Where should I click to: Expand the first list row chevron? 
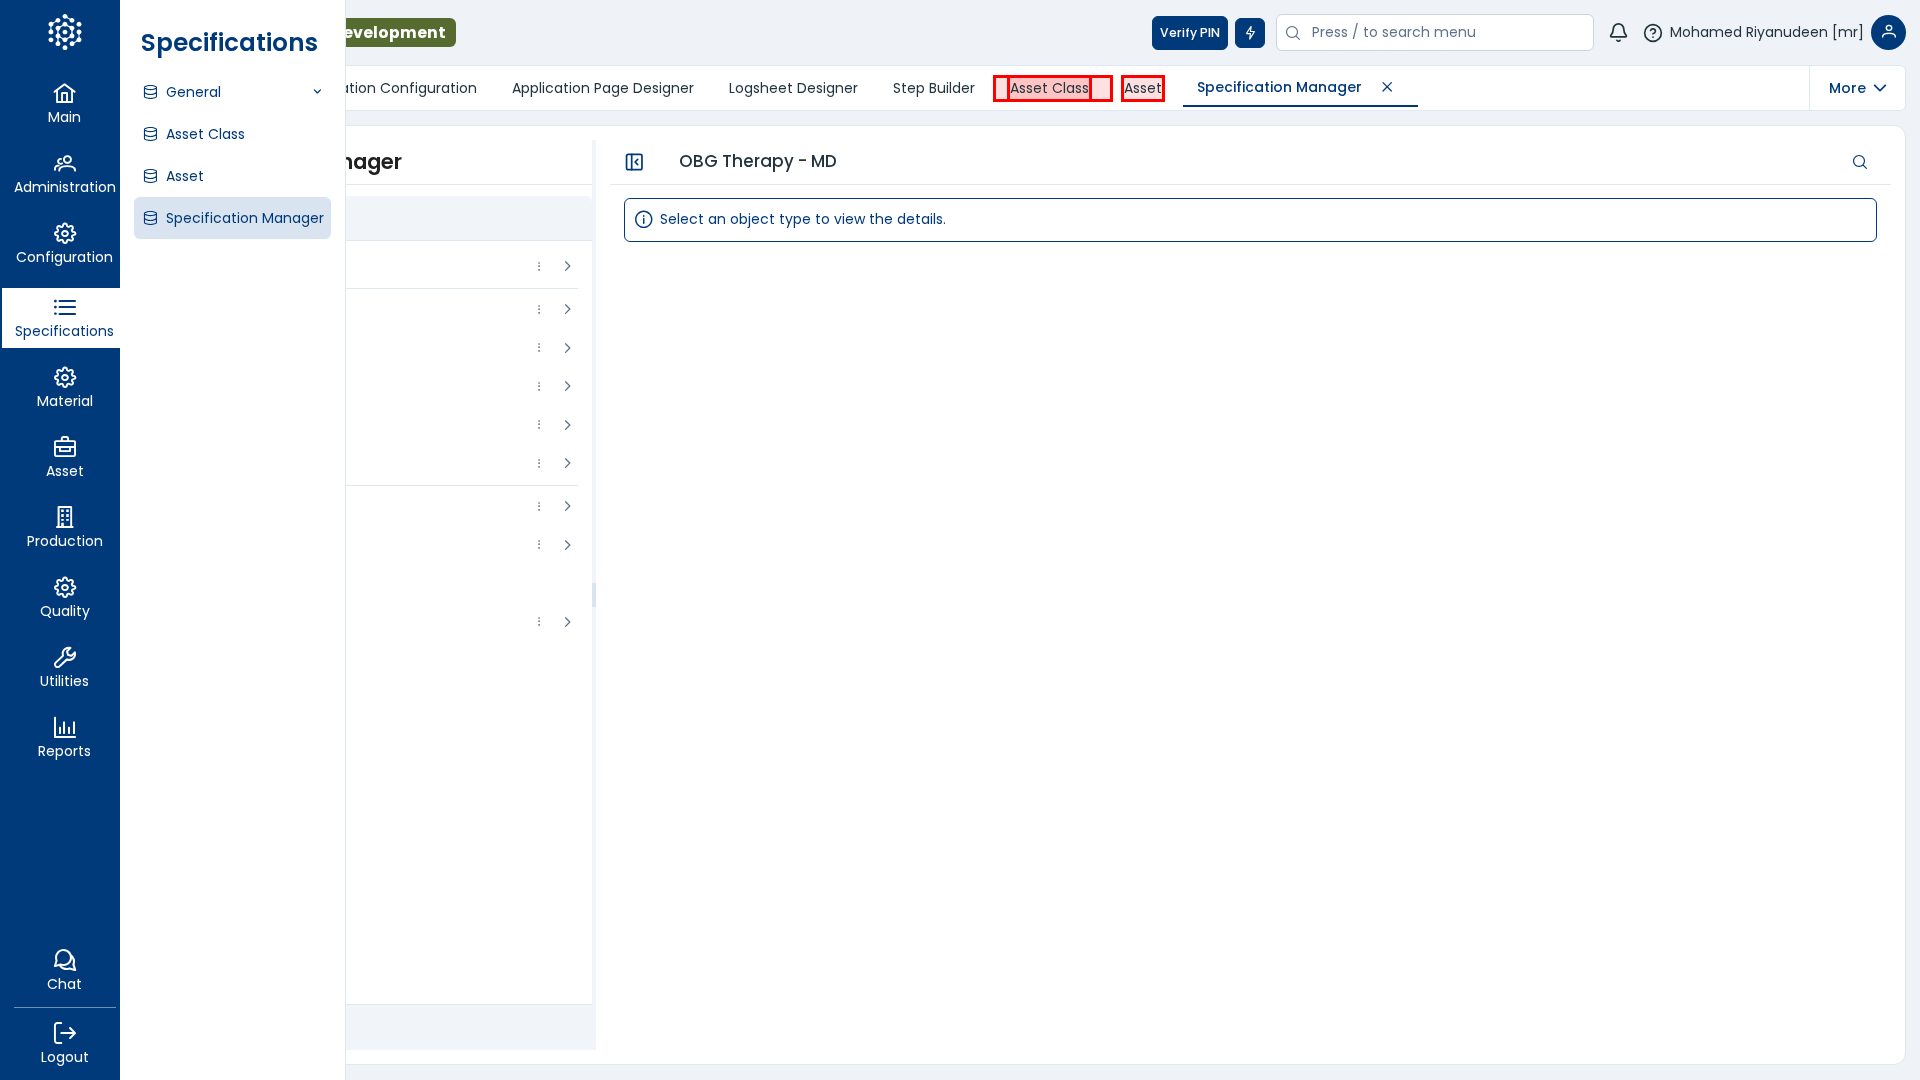pos(567,266)
